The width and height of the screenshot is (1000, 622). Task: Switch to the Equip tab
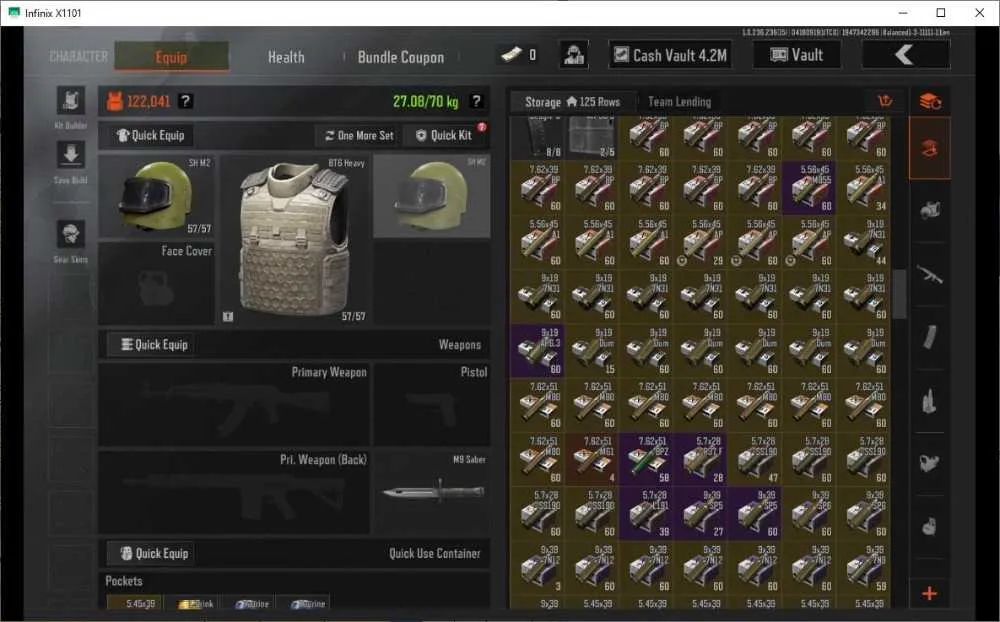pos(172,56)
